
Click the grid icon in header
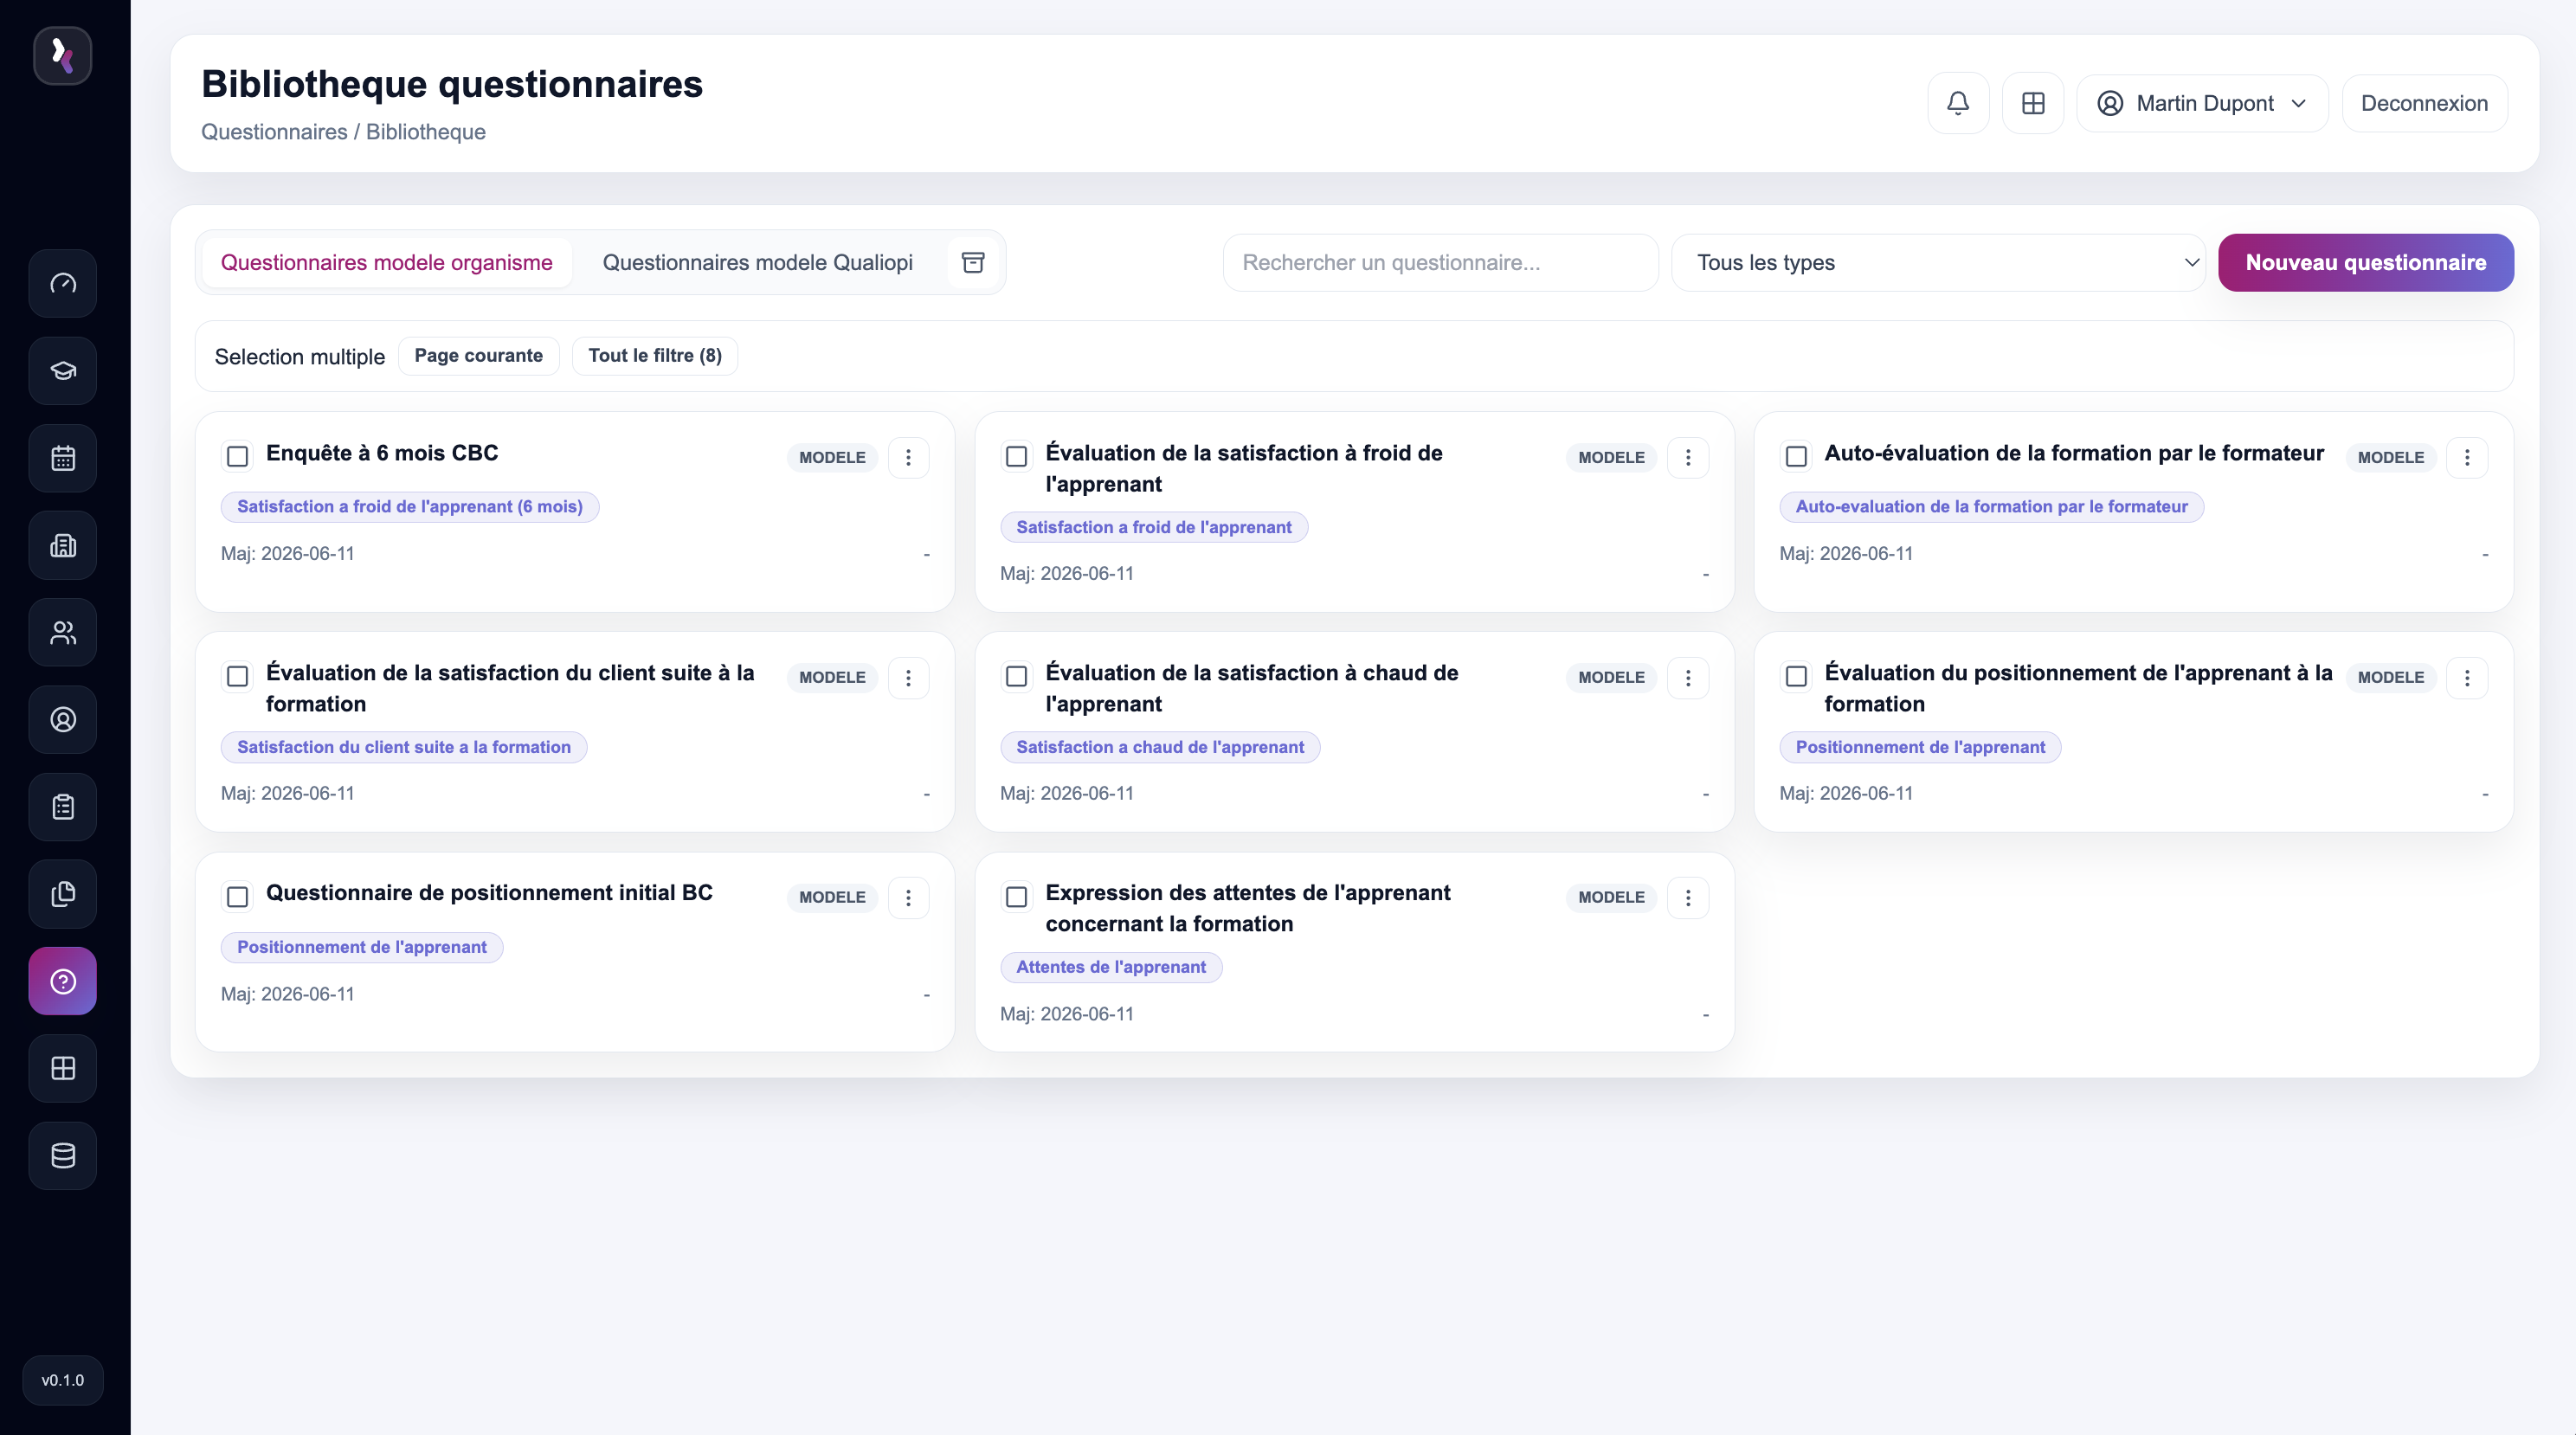click(2033, 103)
